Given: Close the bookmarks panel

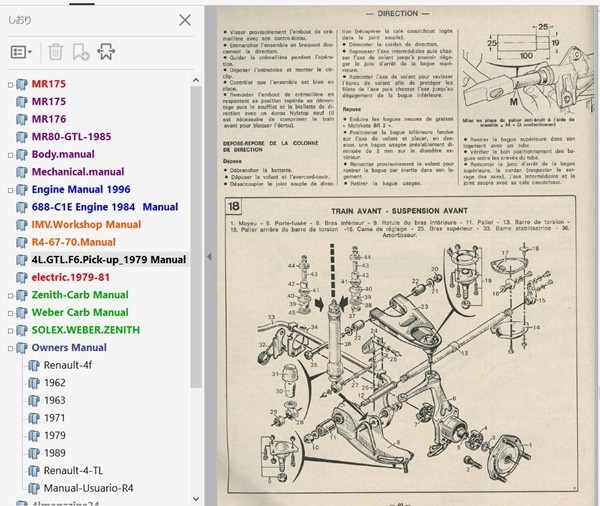Looking at the screenshot, I should pos(185,20).
